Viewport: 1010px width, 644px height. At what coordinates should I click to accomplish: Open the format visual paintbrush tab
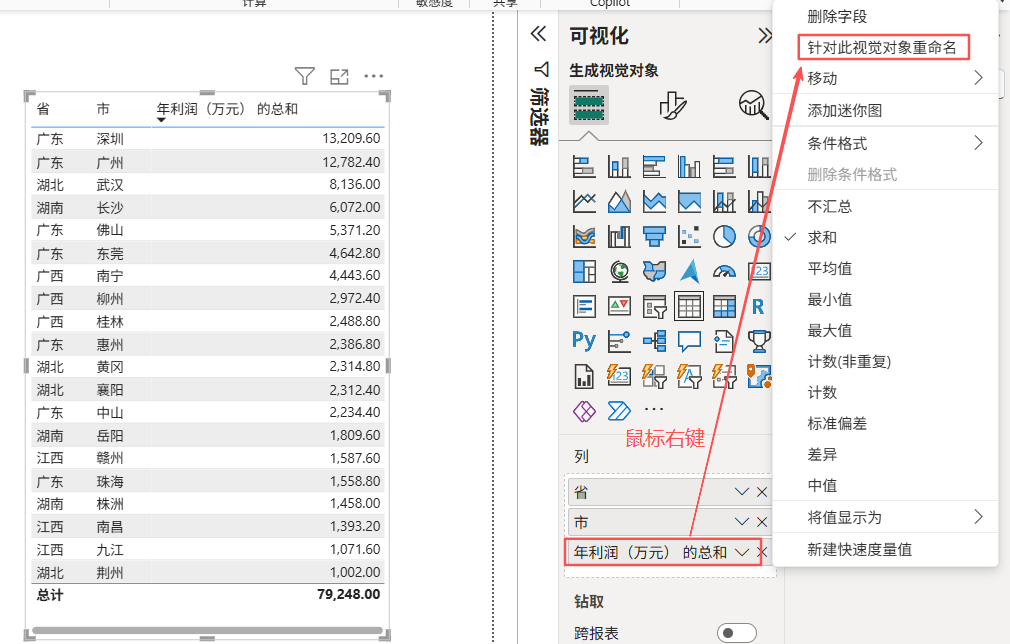672,105
